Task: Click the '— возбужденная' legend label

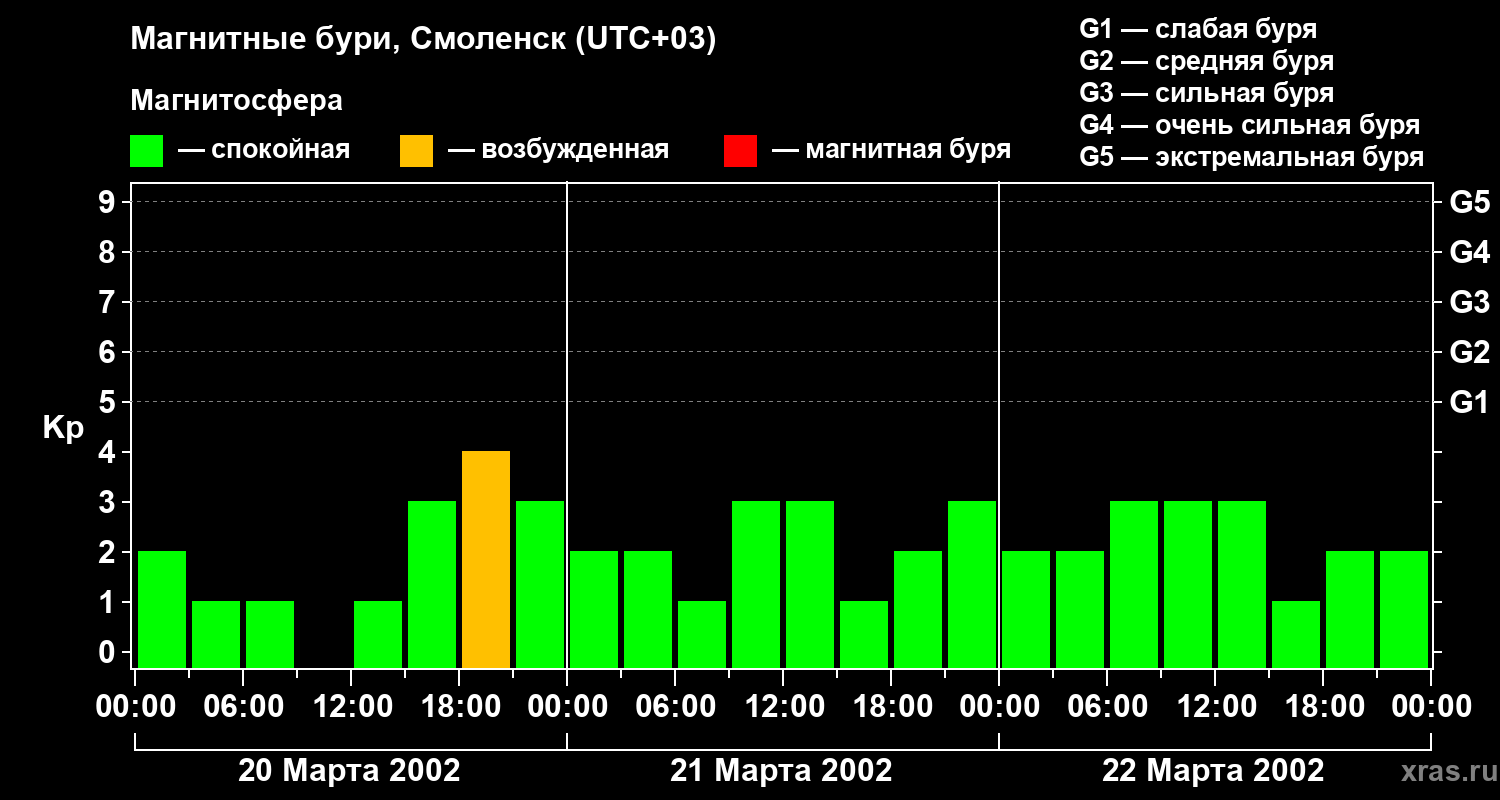Action: 558,150
